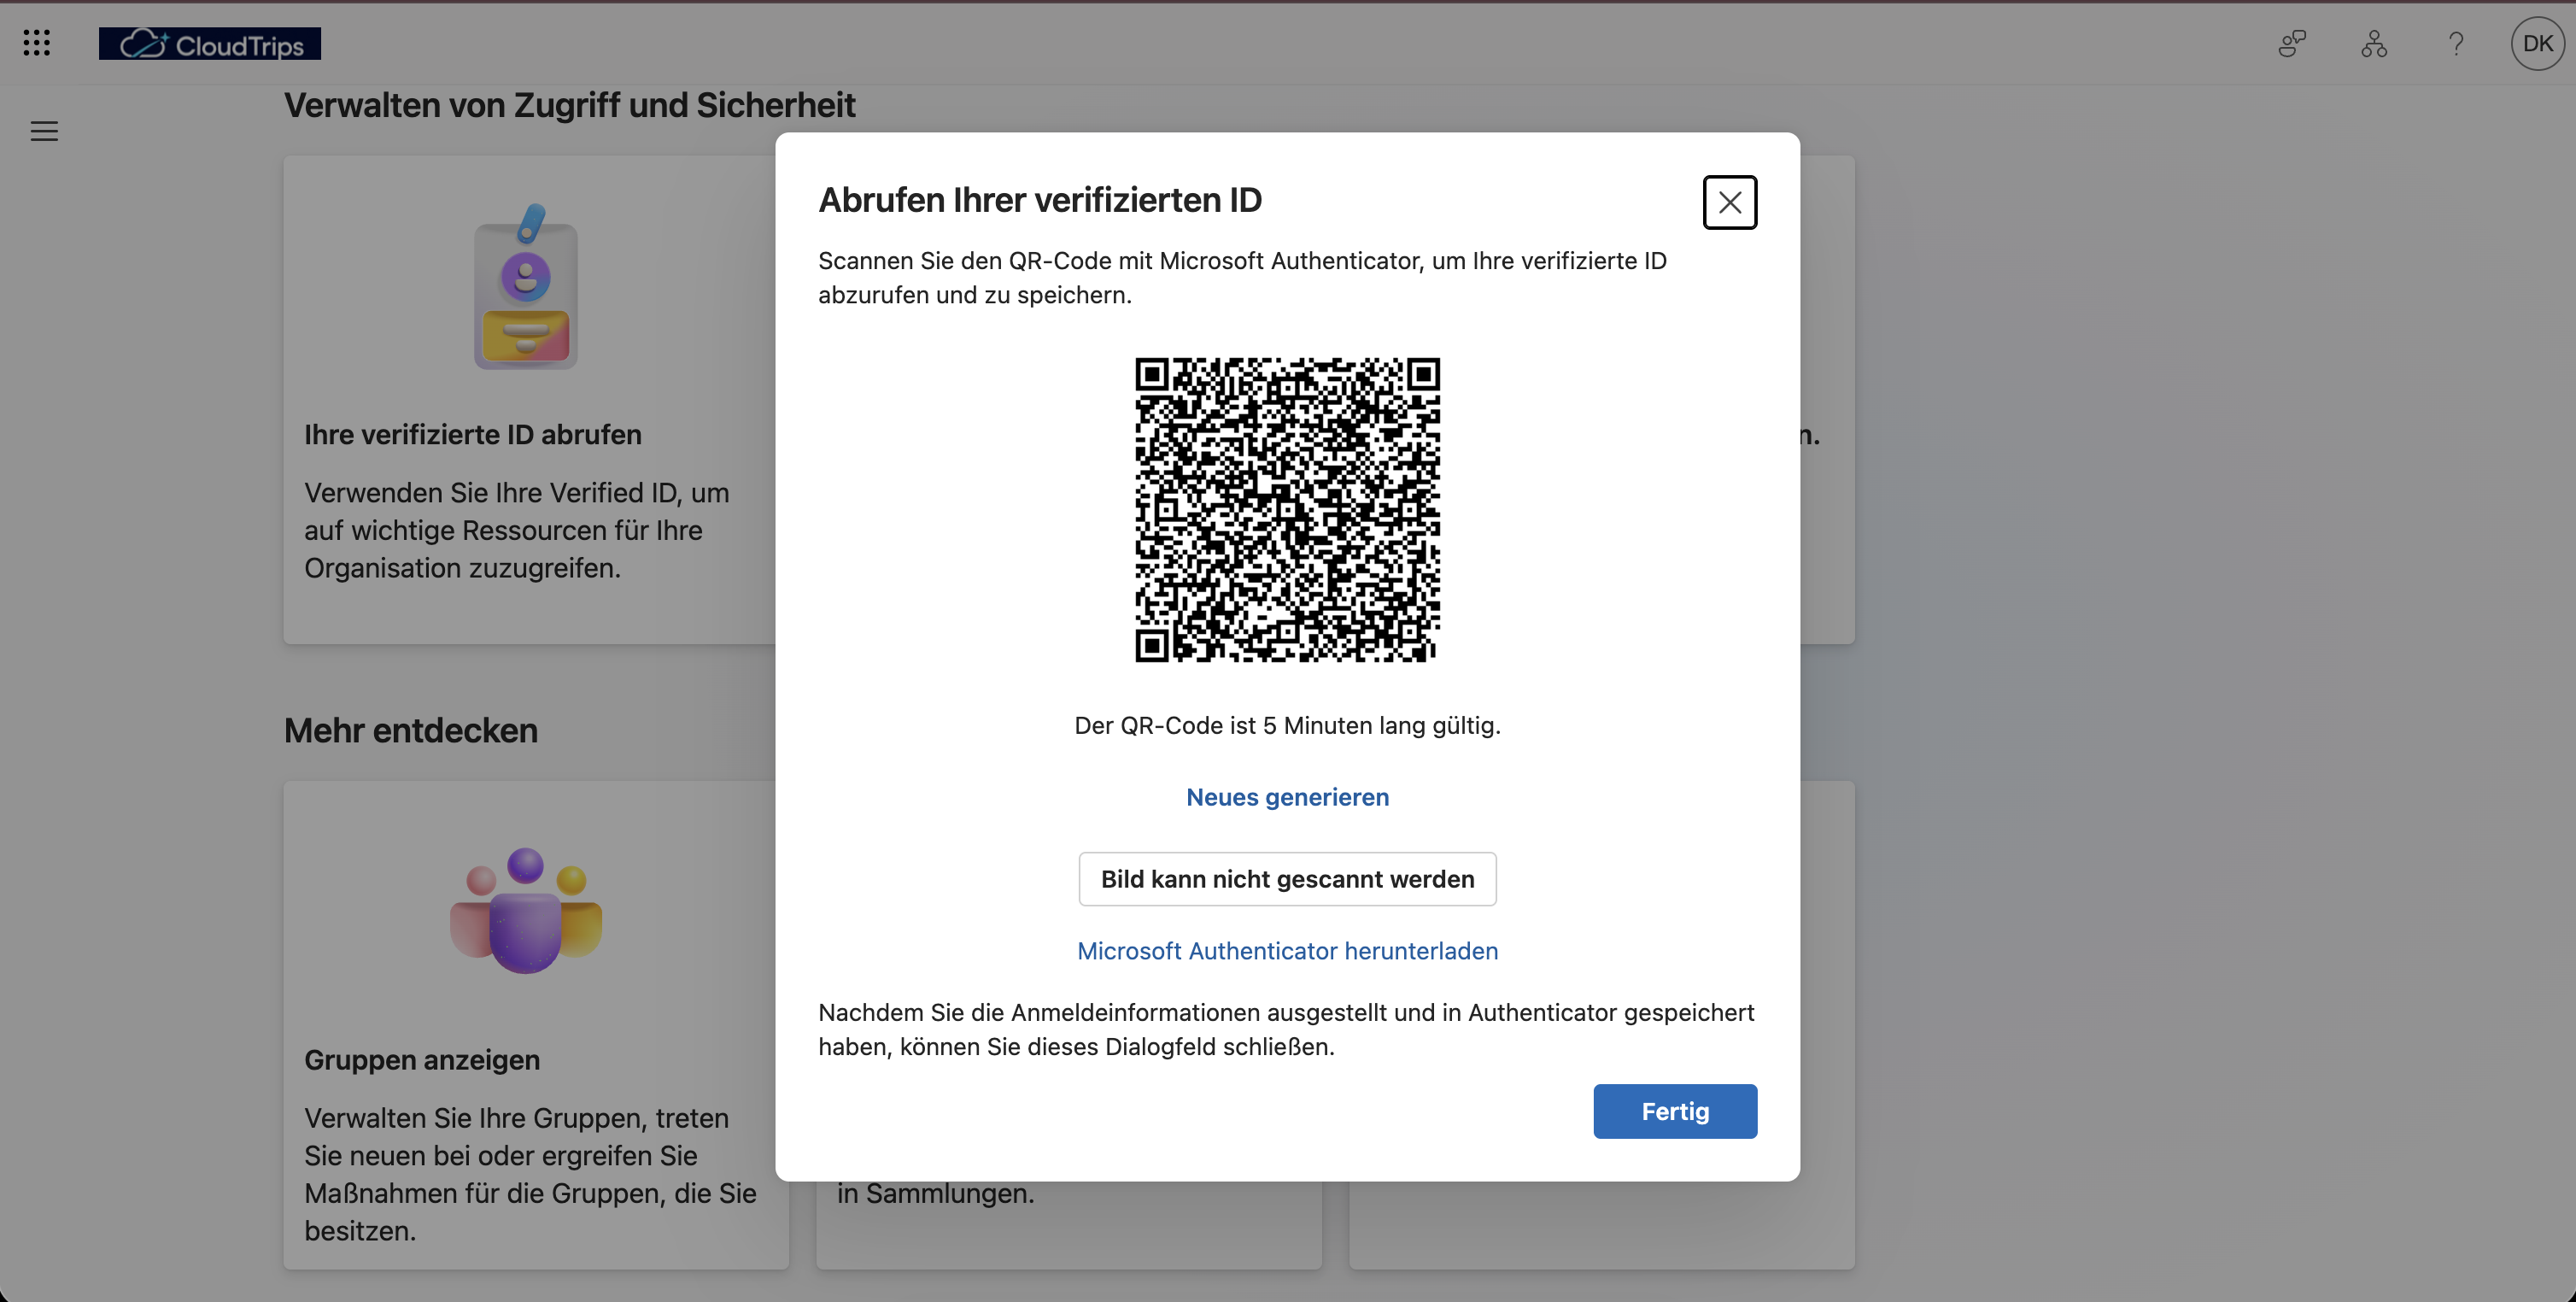Image resolution: width=2576 pixels, height=1302 pixels.
Task: Select the verified ID badge illustration
Action: click(527, 287)
